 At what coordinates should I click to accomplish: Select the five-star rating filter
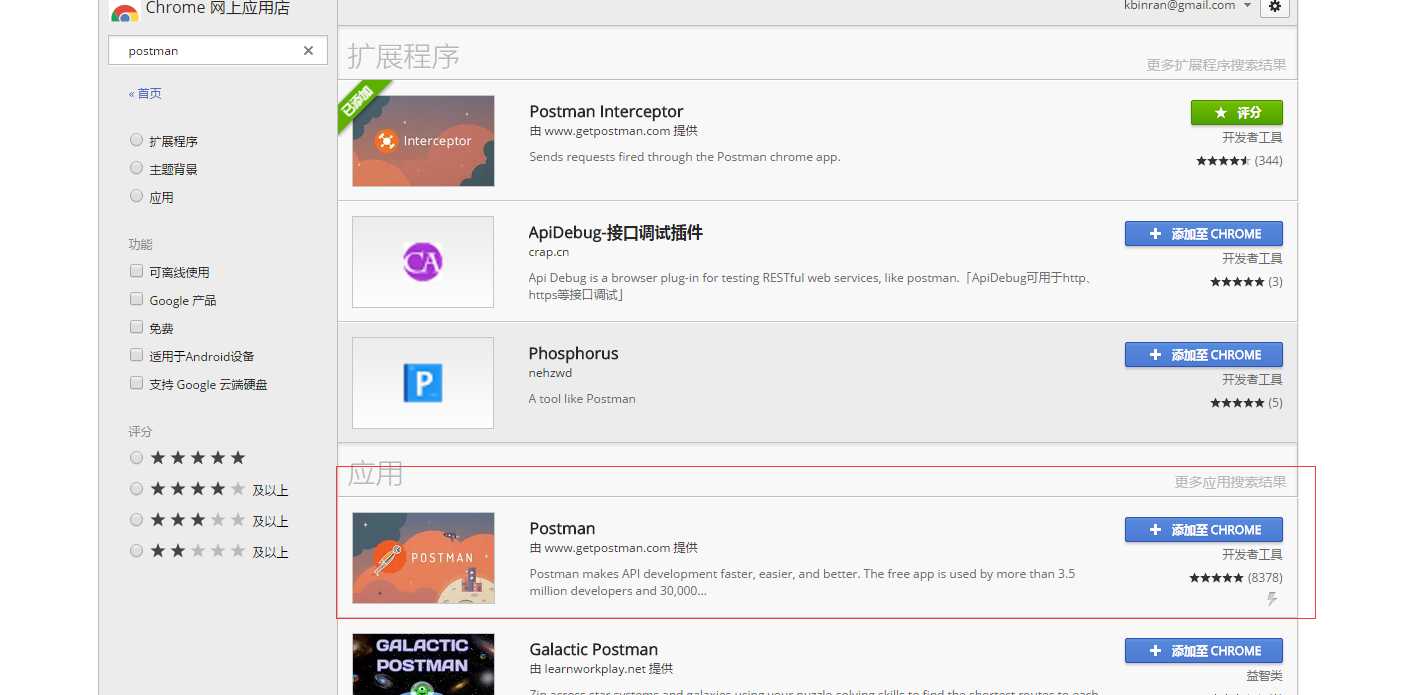point(137,458)
